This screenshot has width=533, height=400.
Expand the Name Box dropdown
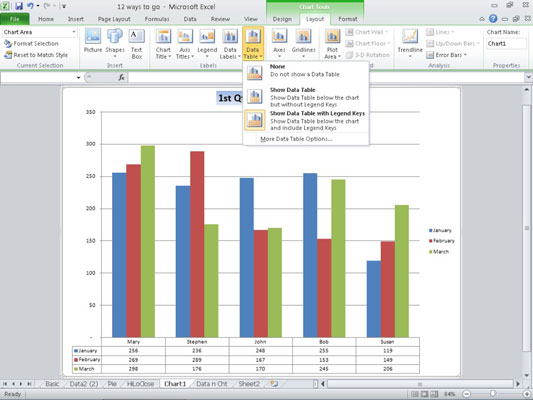click(79, 77)
